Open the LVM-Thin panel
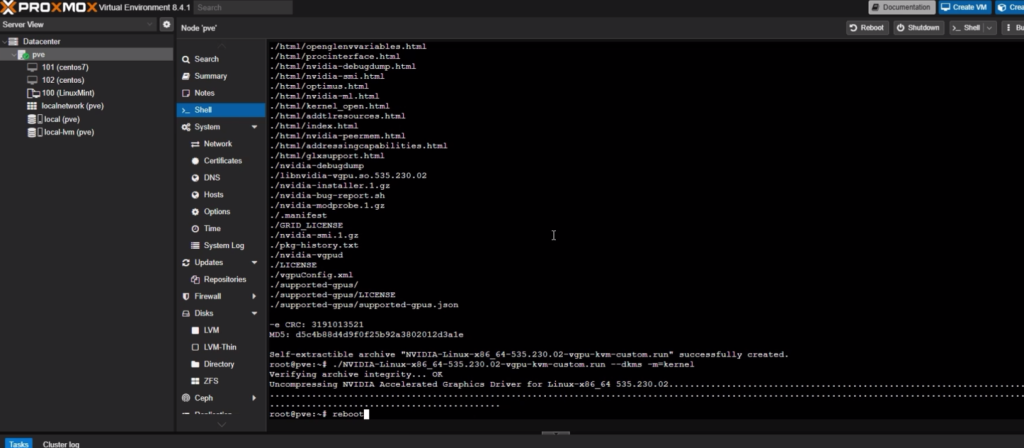Screen dimensions: 1024x448 [220, 347]
